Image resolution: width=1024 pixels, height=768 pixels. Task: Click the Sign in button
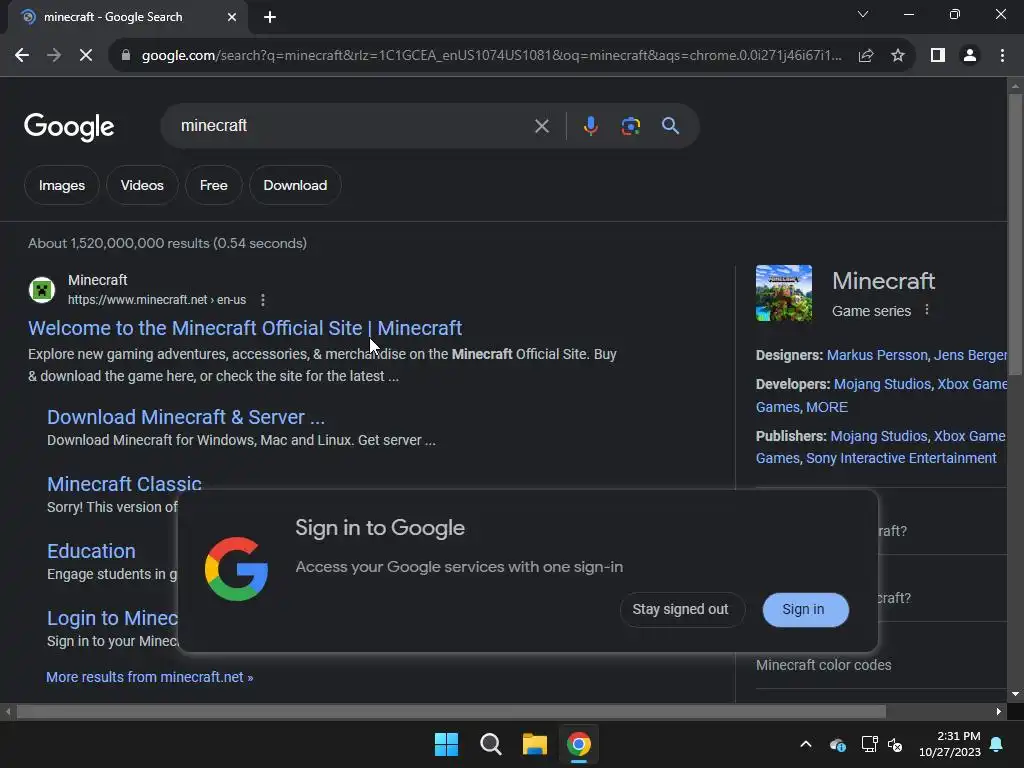pos(805,609)
